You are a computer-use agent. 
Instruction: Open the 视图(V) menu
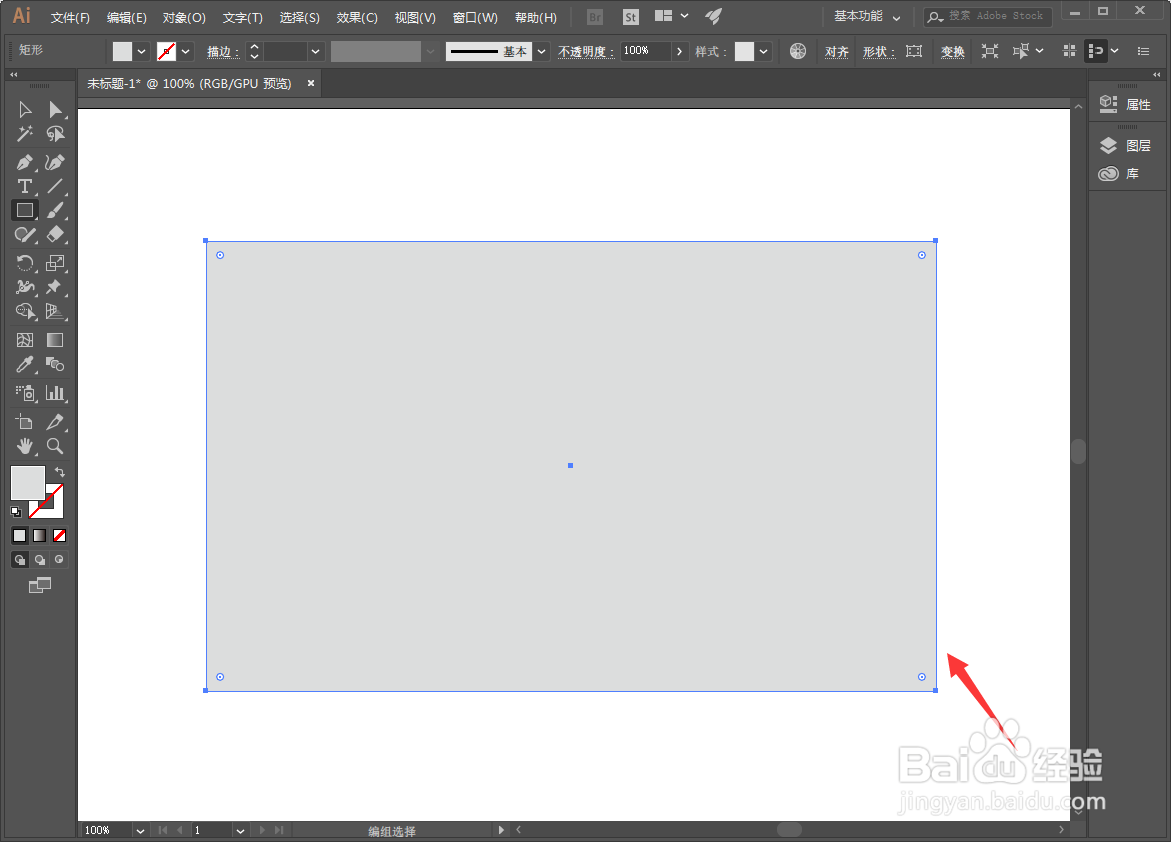pos(414,17)
